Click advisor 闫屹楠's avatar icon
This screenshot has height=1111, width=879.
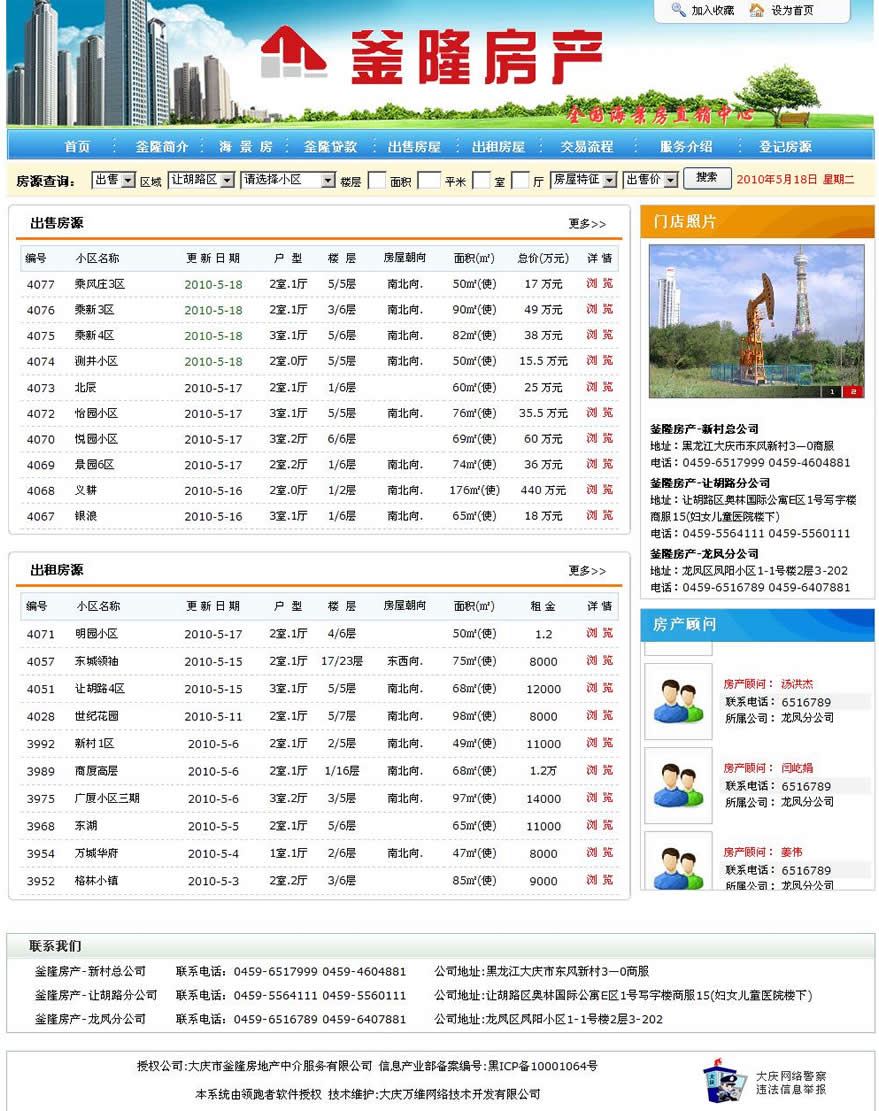[678, 785]
